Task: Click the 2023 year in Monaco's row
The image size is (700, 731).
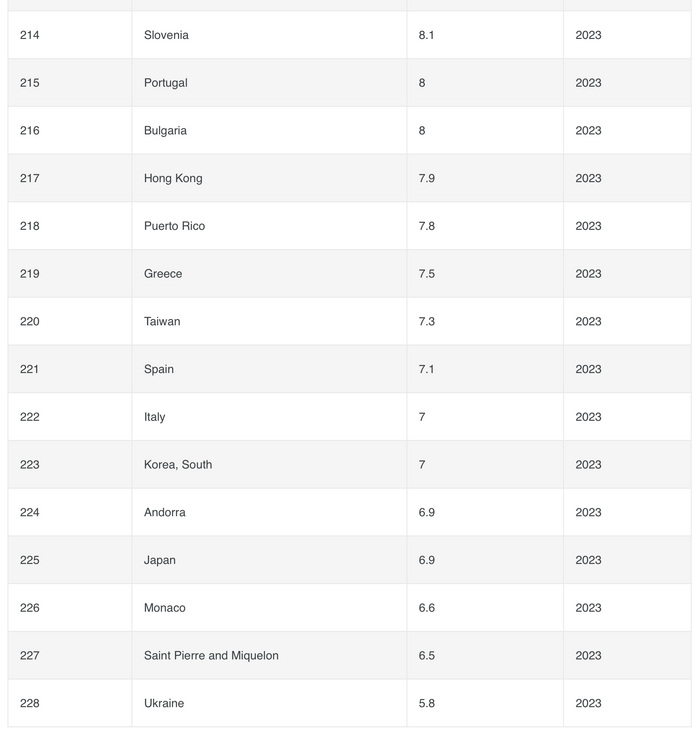Action: (588, 608)
